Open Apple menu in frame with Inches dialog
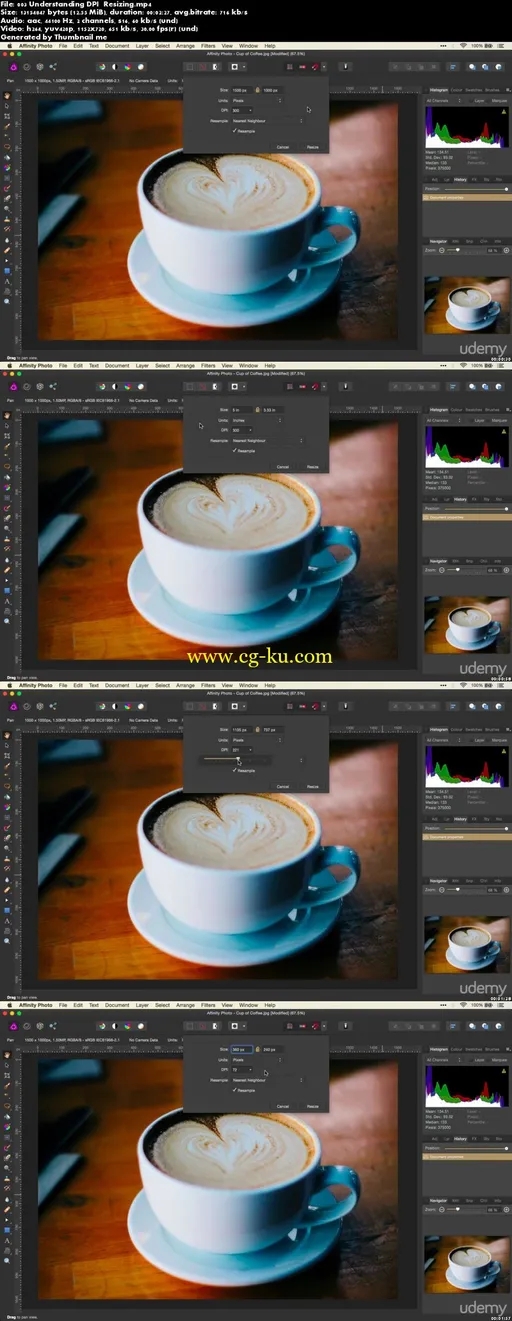The width and height of the screenshot is (512, 1321). click(8, 366)
